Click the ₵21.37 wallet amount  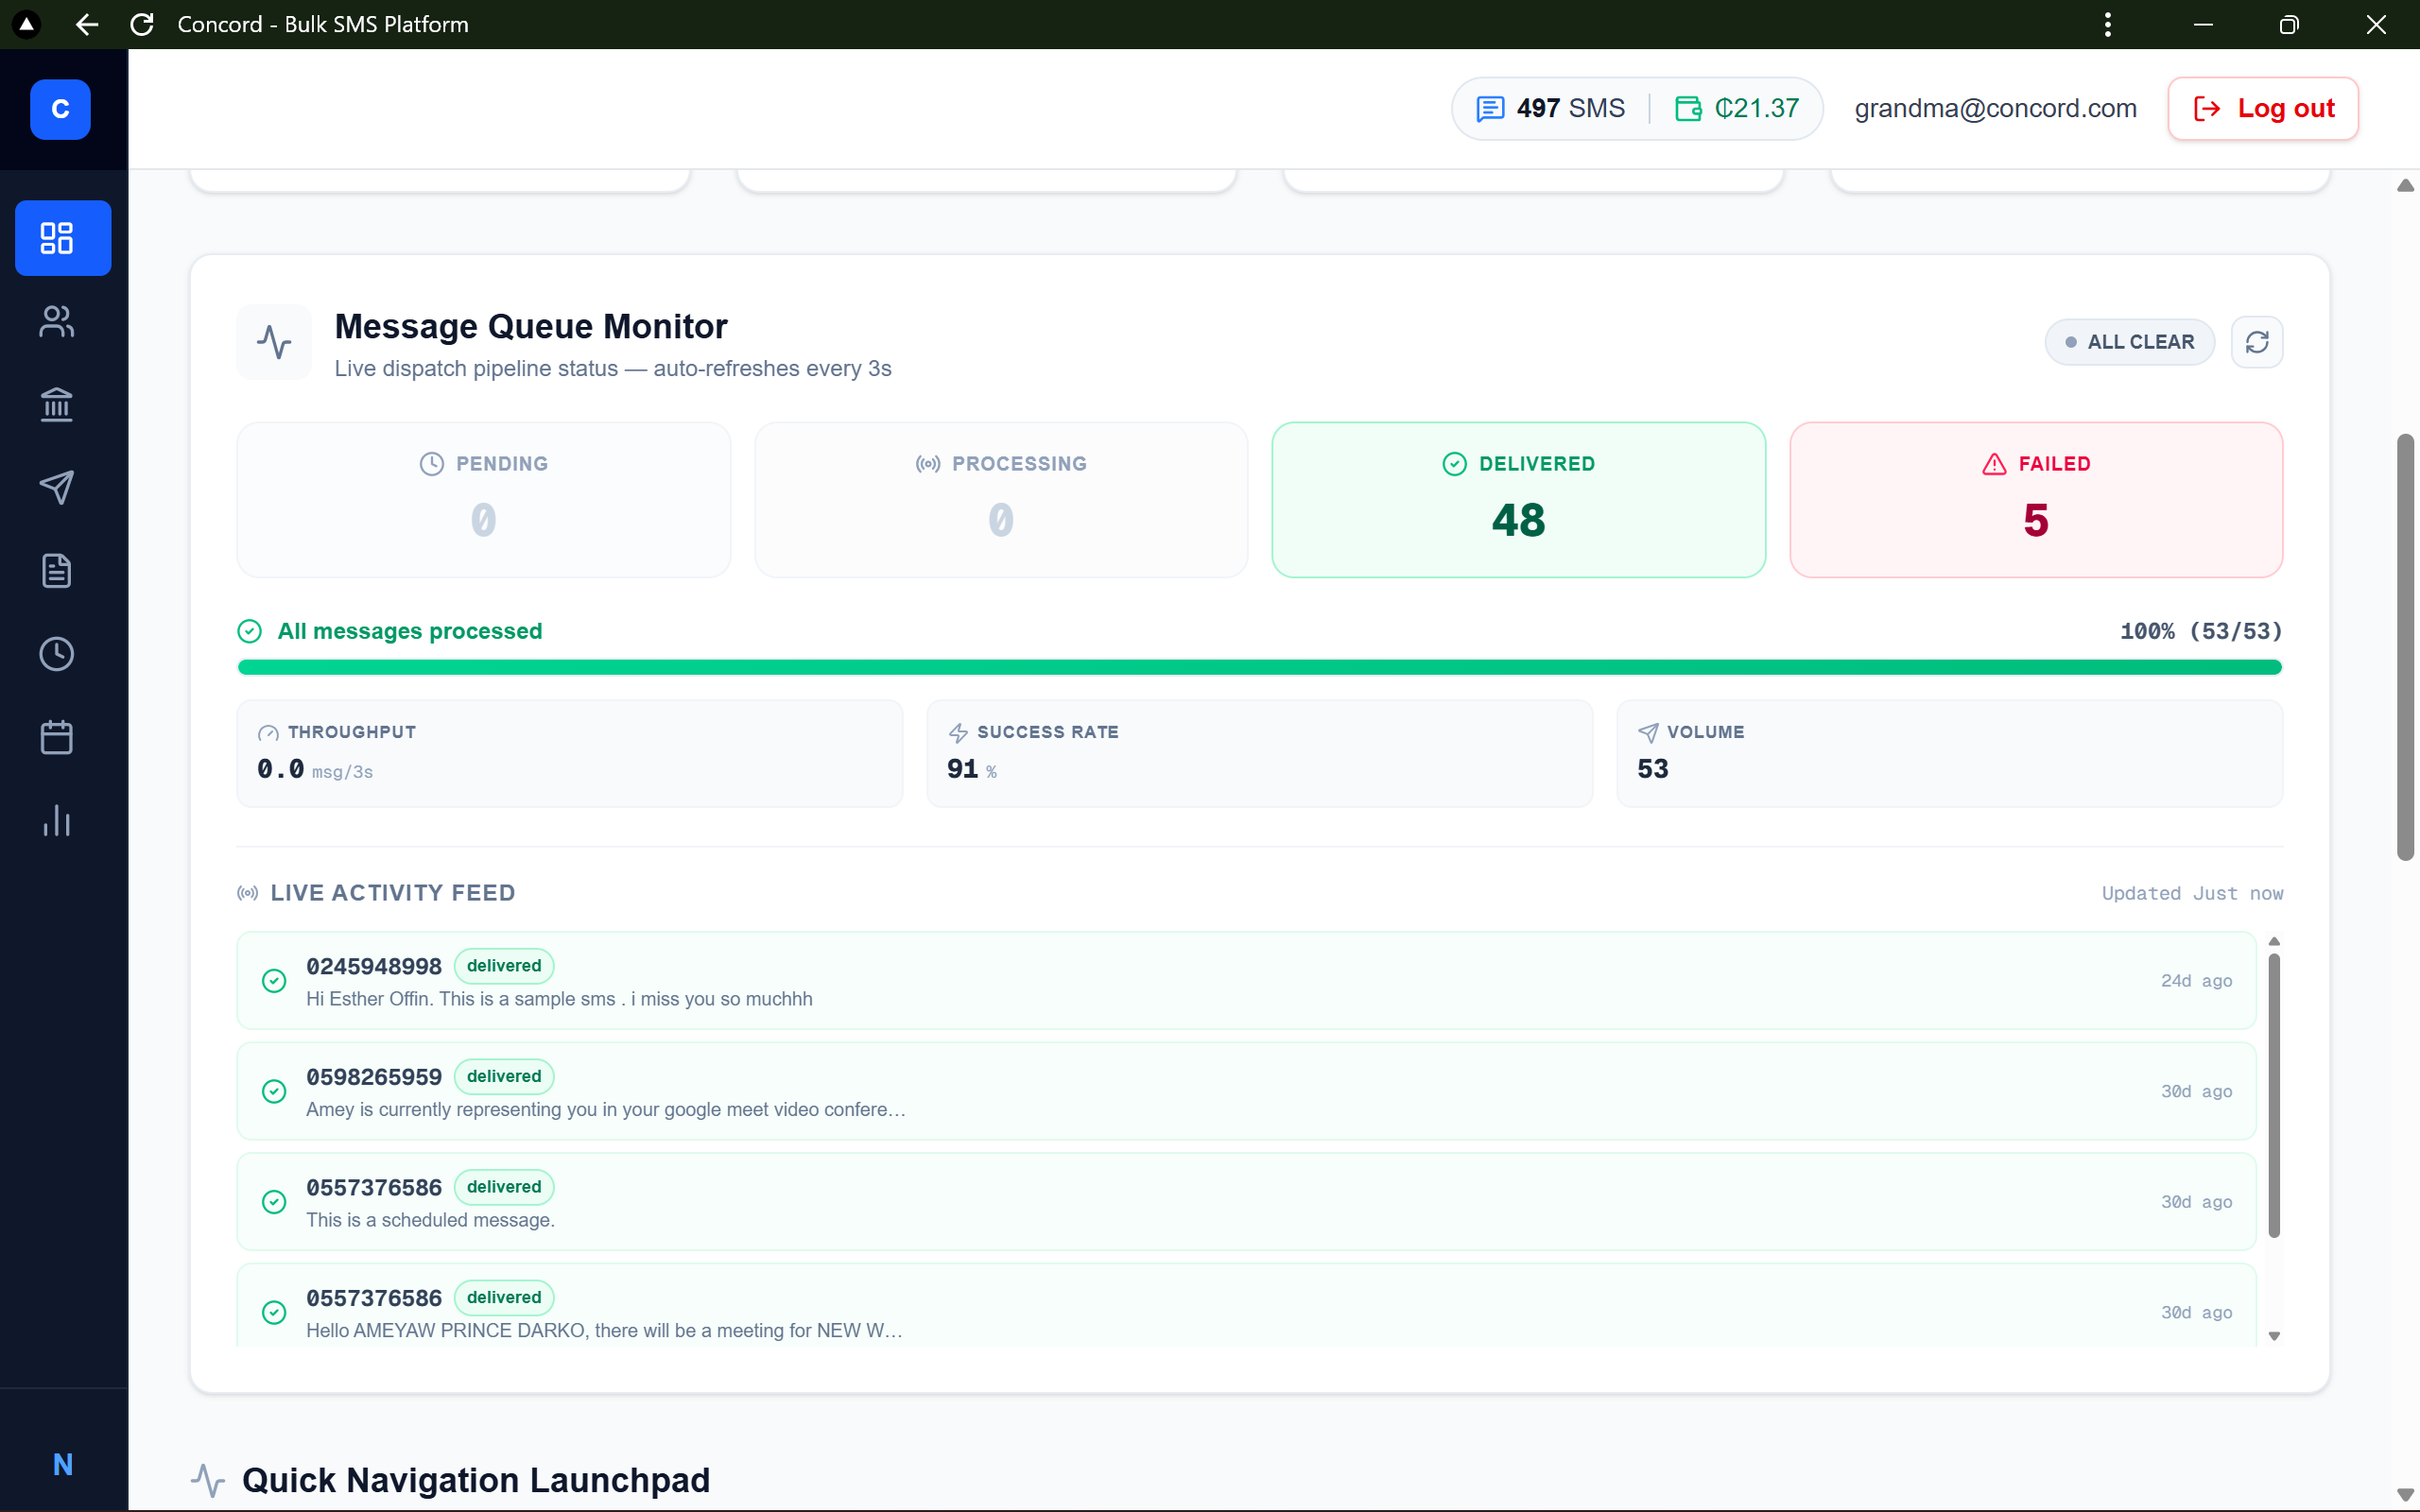point(1757,108)
